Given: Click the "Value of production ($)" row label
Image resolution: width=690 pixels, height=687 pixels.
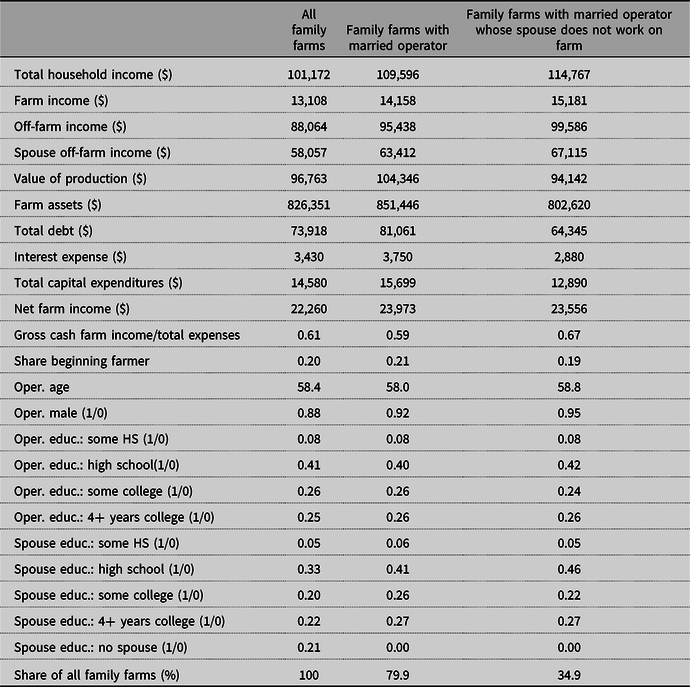Looking at the screenshot, I should (x=78, y=178).
